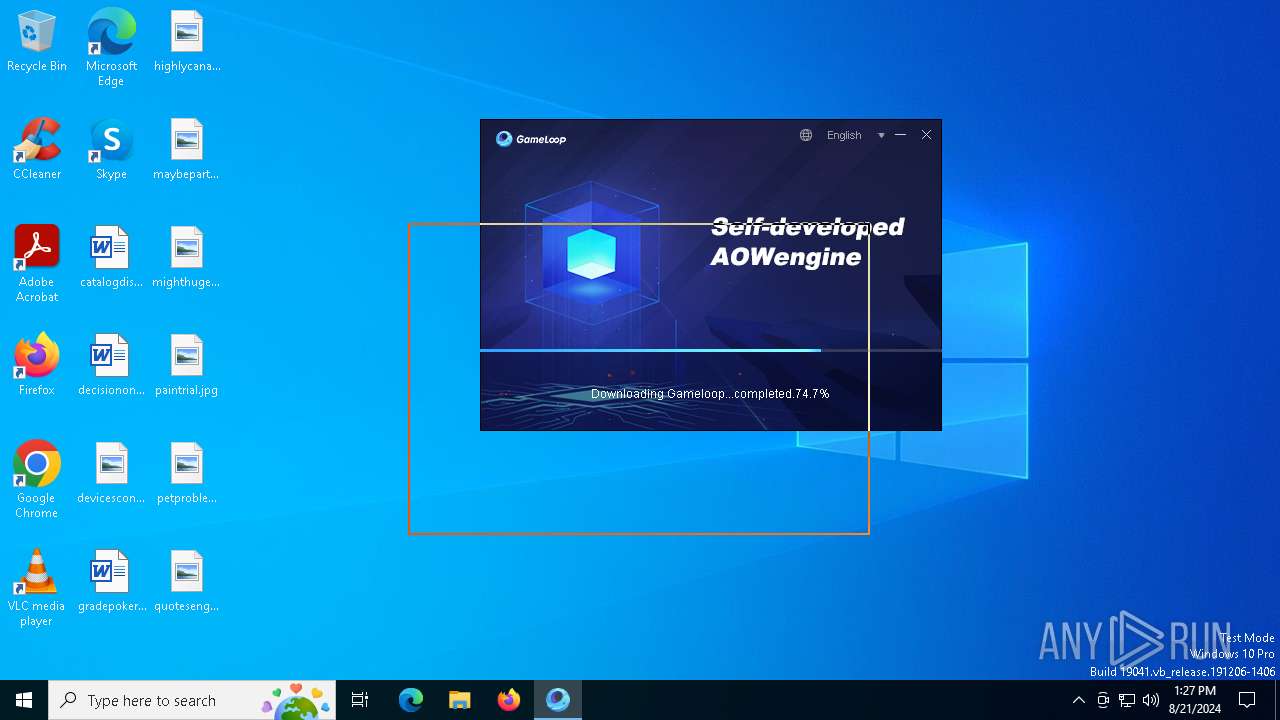Open the taskbar clock and date
The image size is (1280, 720).
click(x=1195, y=700)
